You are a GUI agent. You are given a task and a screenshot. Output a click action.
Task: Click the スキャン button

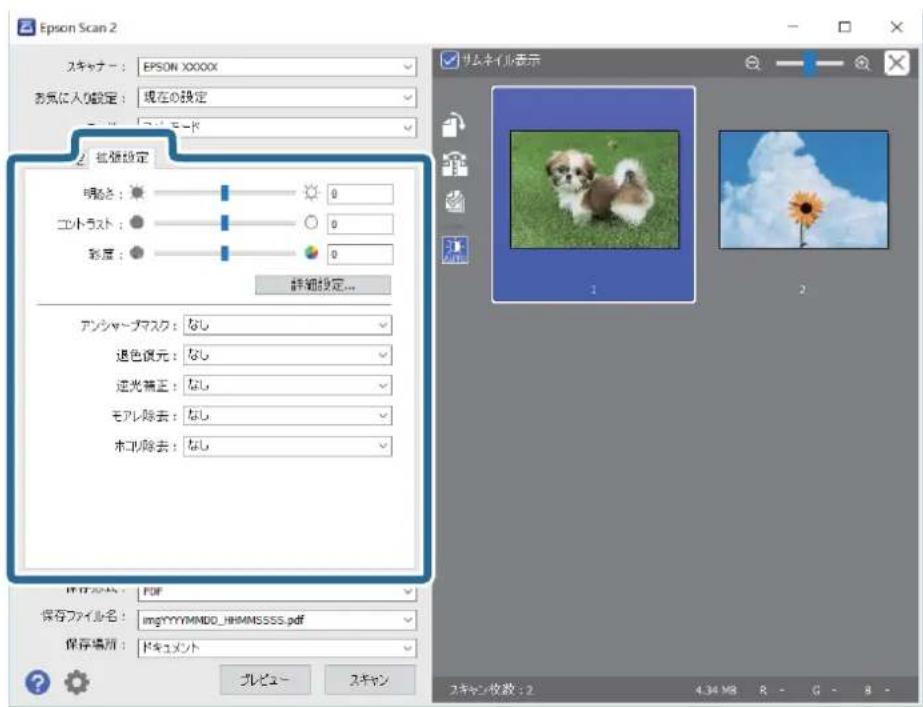click(x=369, y=680)
